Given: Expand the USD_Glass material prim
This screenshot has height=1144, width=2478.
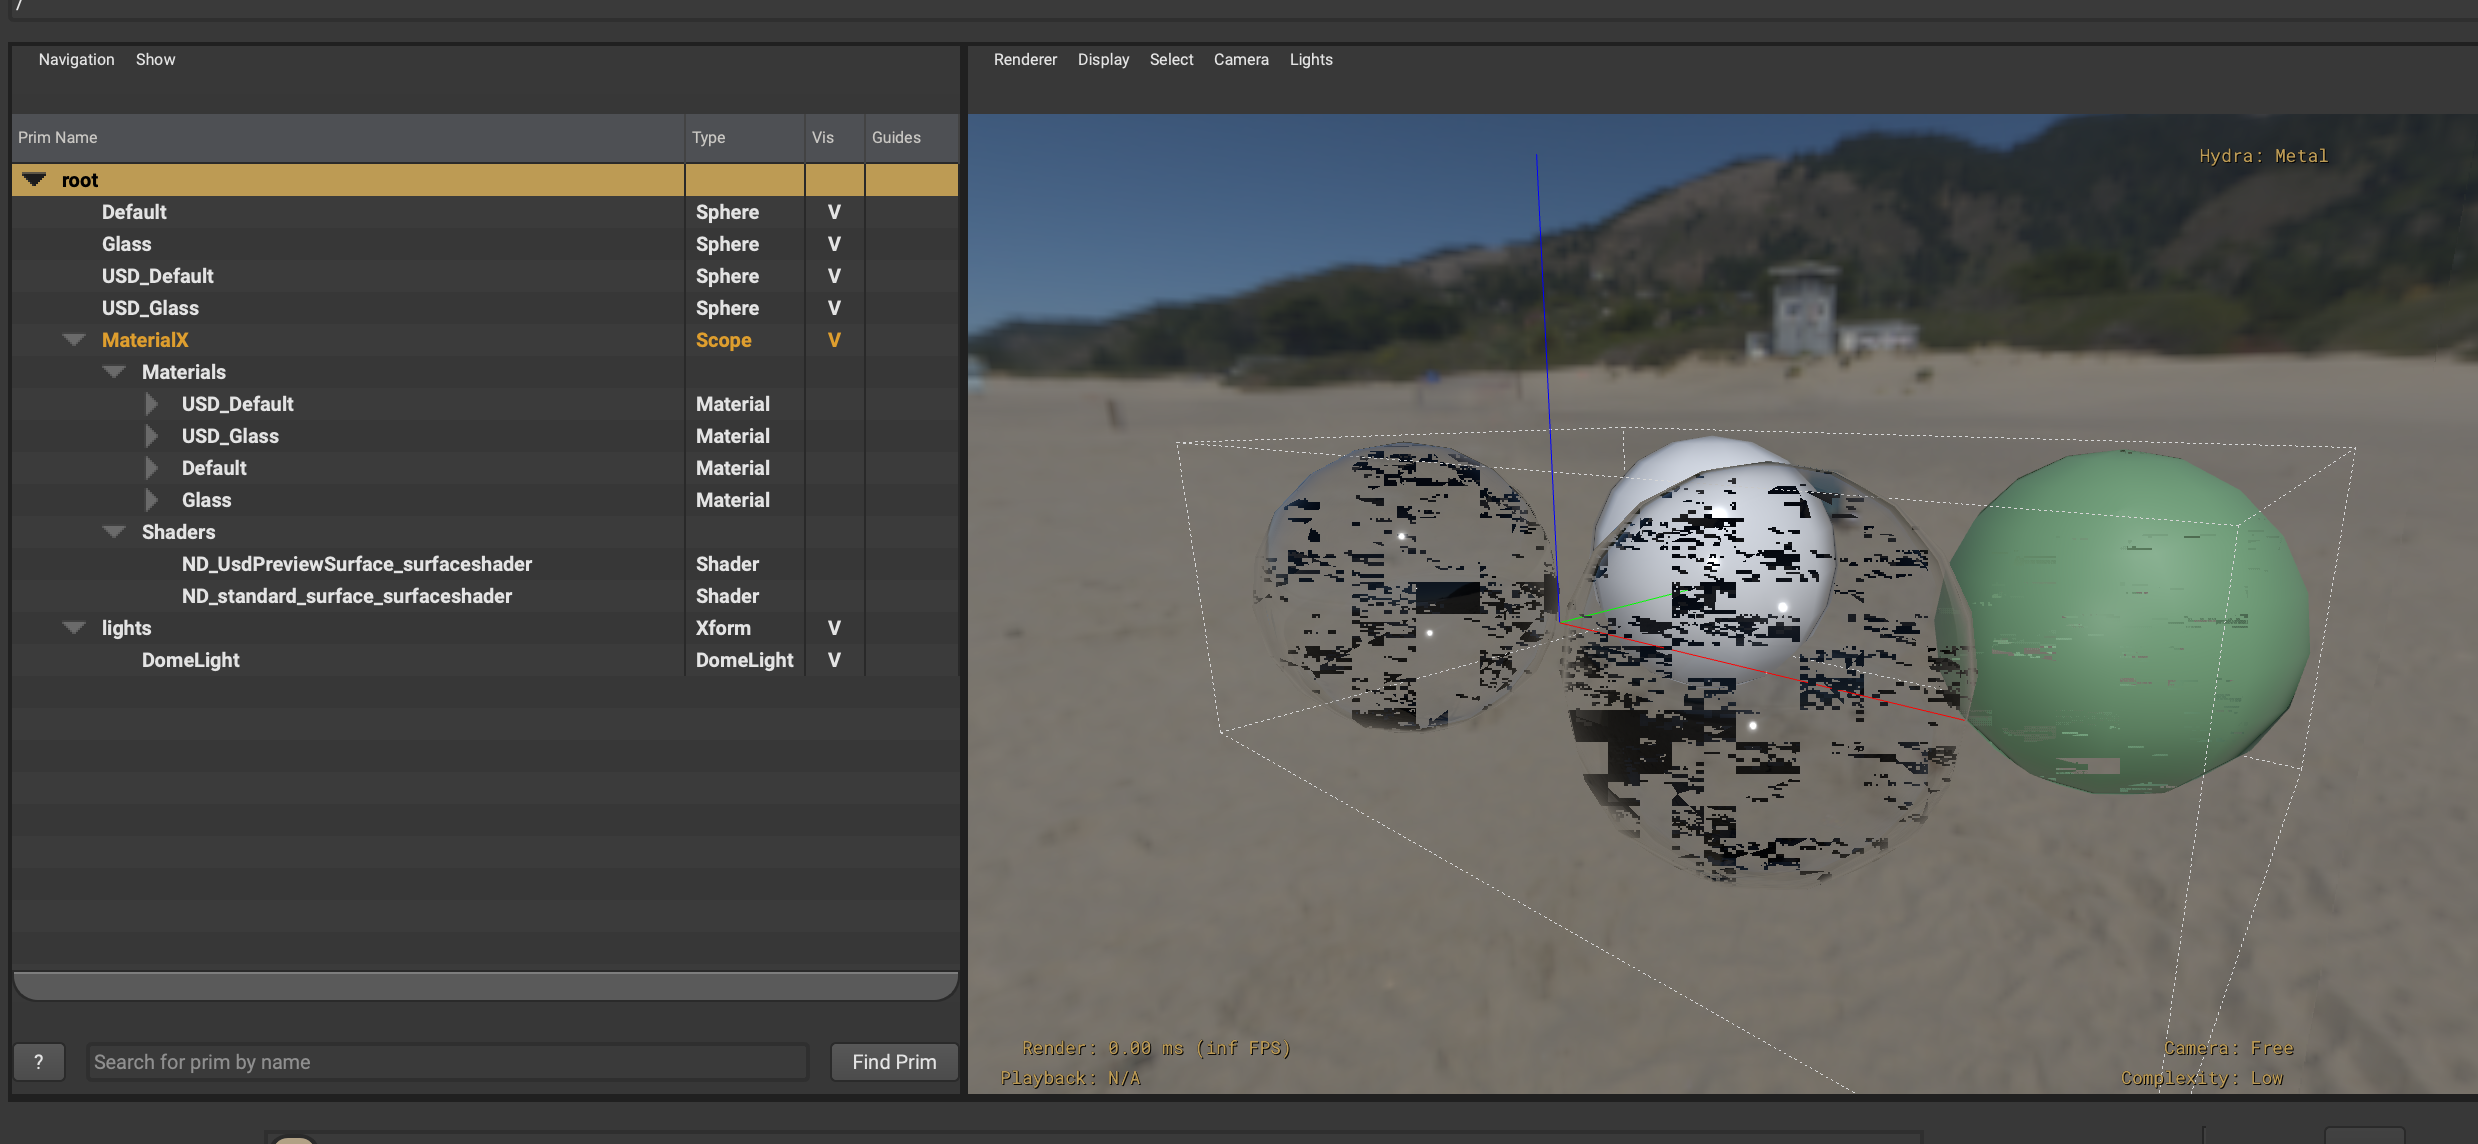Looking at the screenshot, I should [152, 436].
